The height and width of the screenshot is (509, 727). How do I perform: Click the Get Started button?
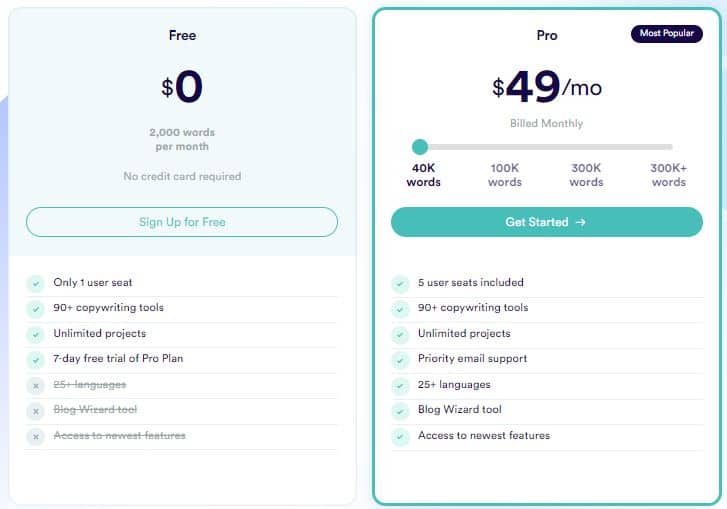[x=547, y=222]
